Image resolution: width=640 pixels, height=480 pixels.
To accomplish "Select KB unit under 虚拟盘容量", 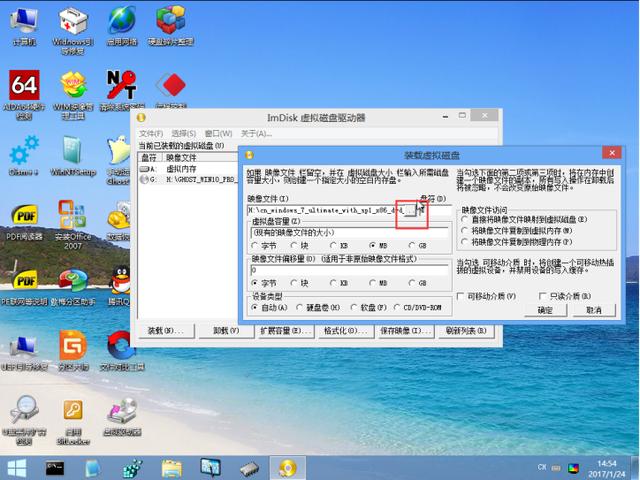I will click(x=339, y=245).
